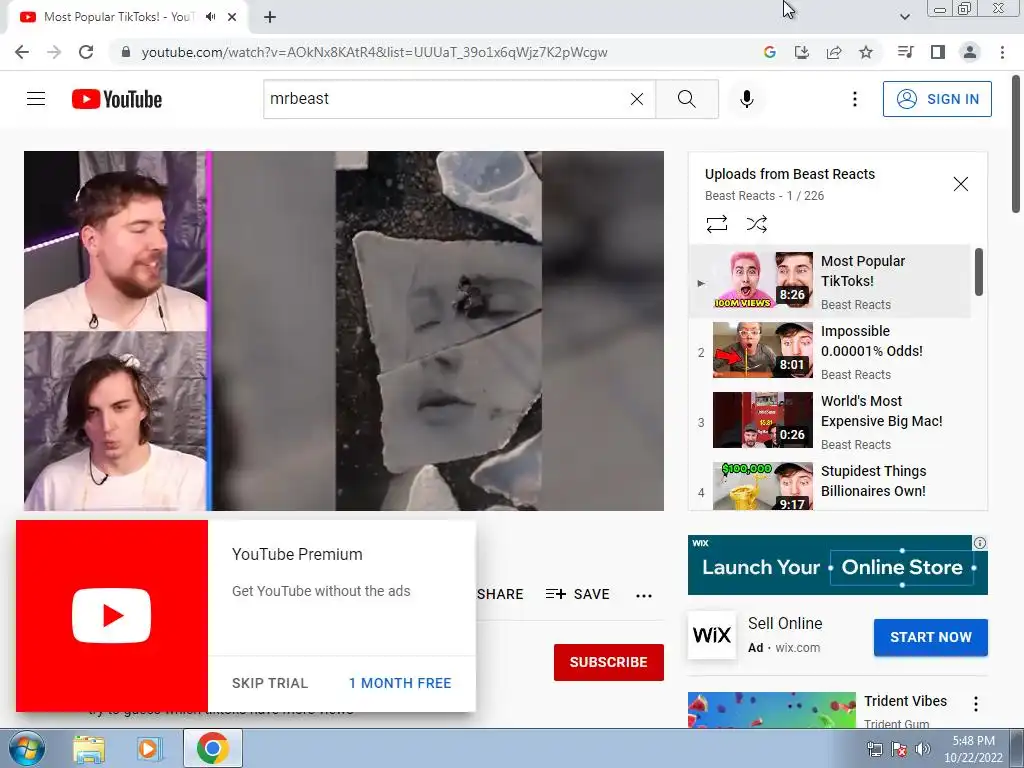
Task: Click the video player area
Action: (344, 330)
